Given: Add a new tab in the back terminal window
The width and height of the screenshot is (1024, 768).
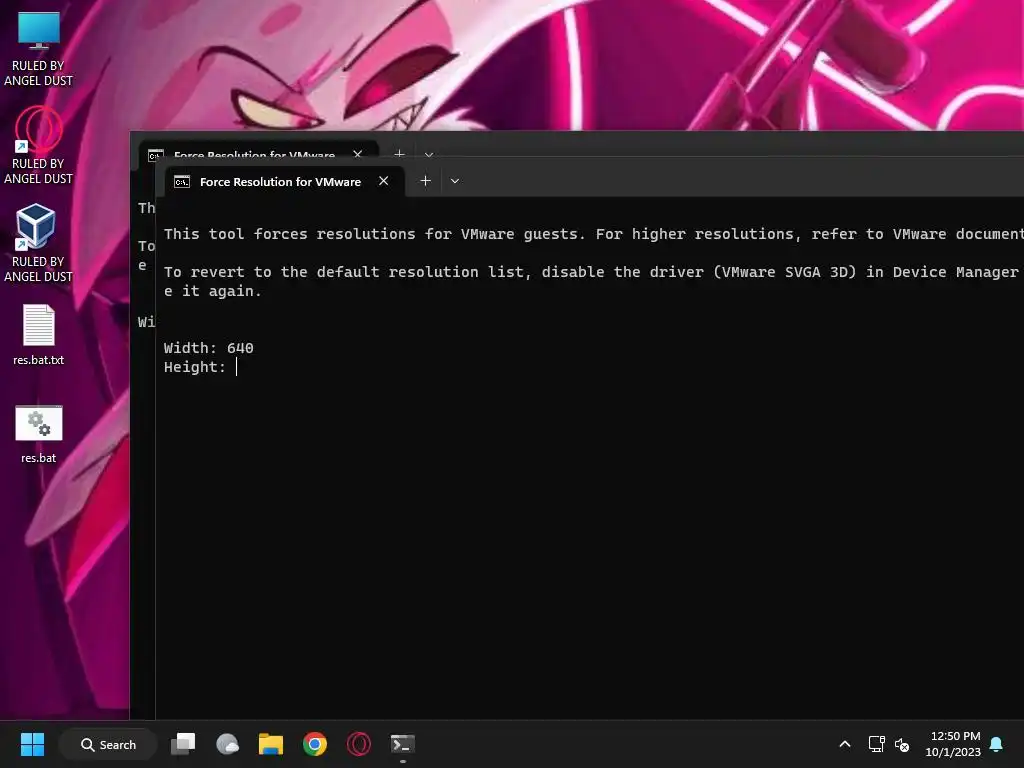Looking at the screenshot, I should [x=399, y=154].
